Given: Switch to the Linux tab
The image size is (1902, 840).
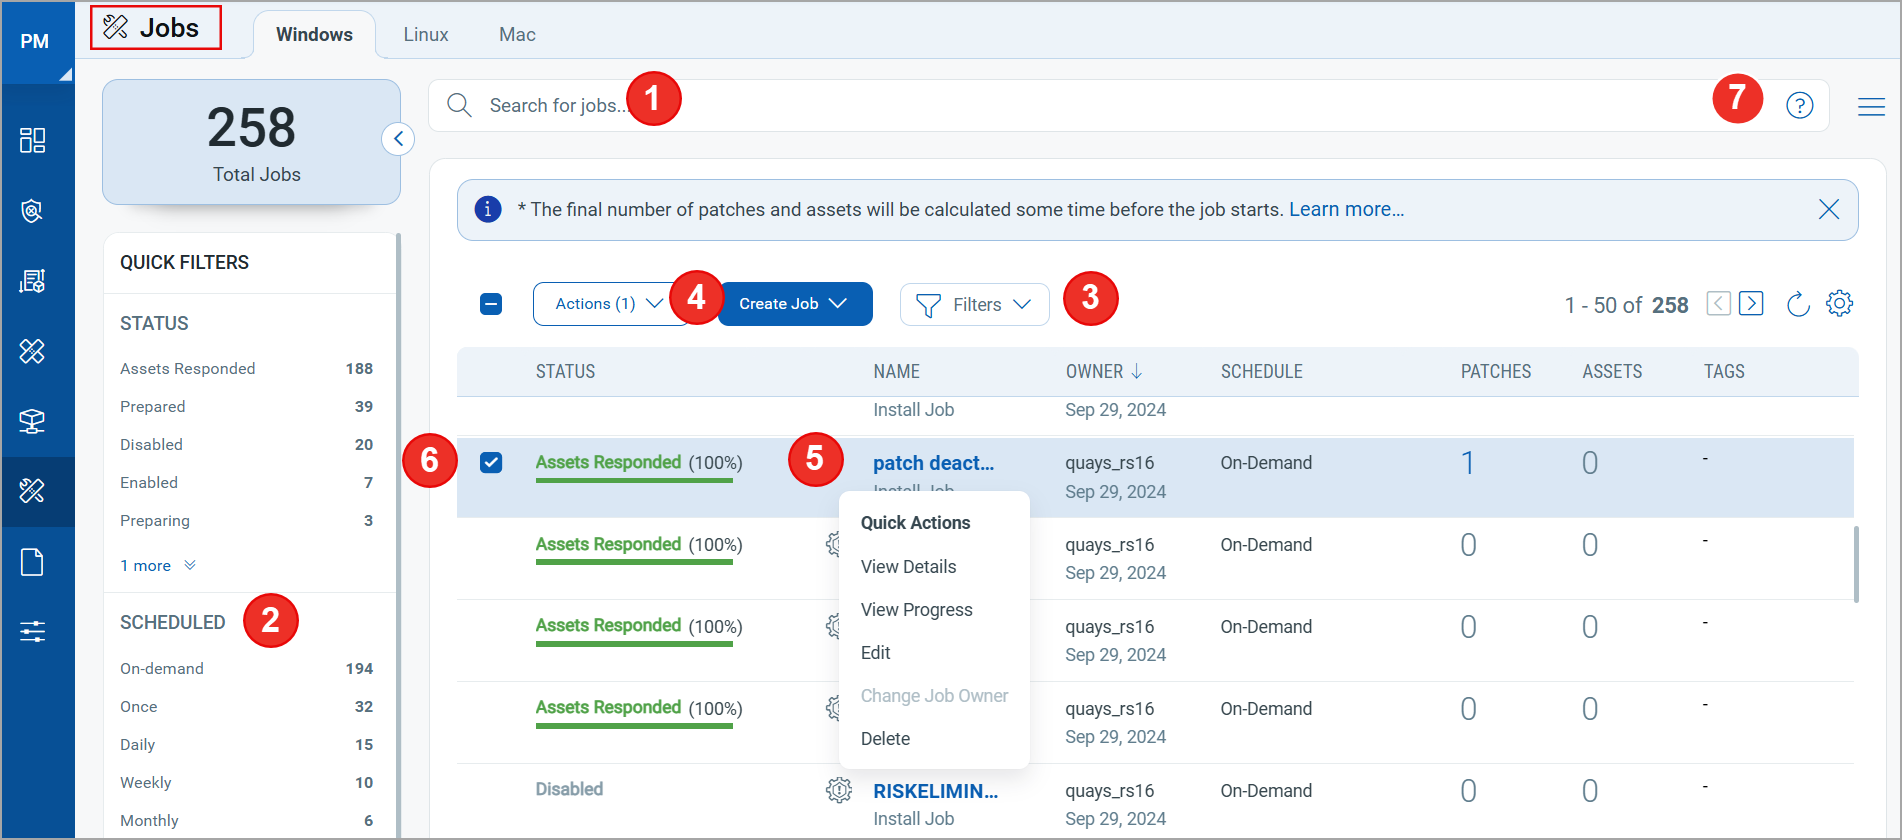Looking at the screenshot, I should tap(426, 34).
